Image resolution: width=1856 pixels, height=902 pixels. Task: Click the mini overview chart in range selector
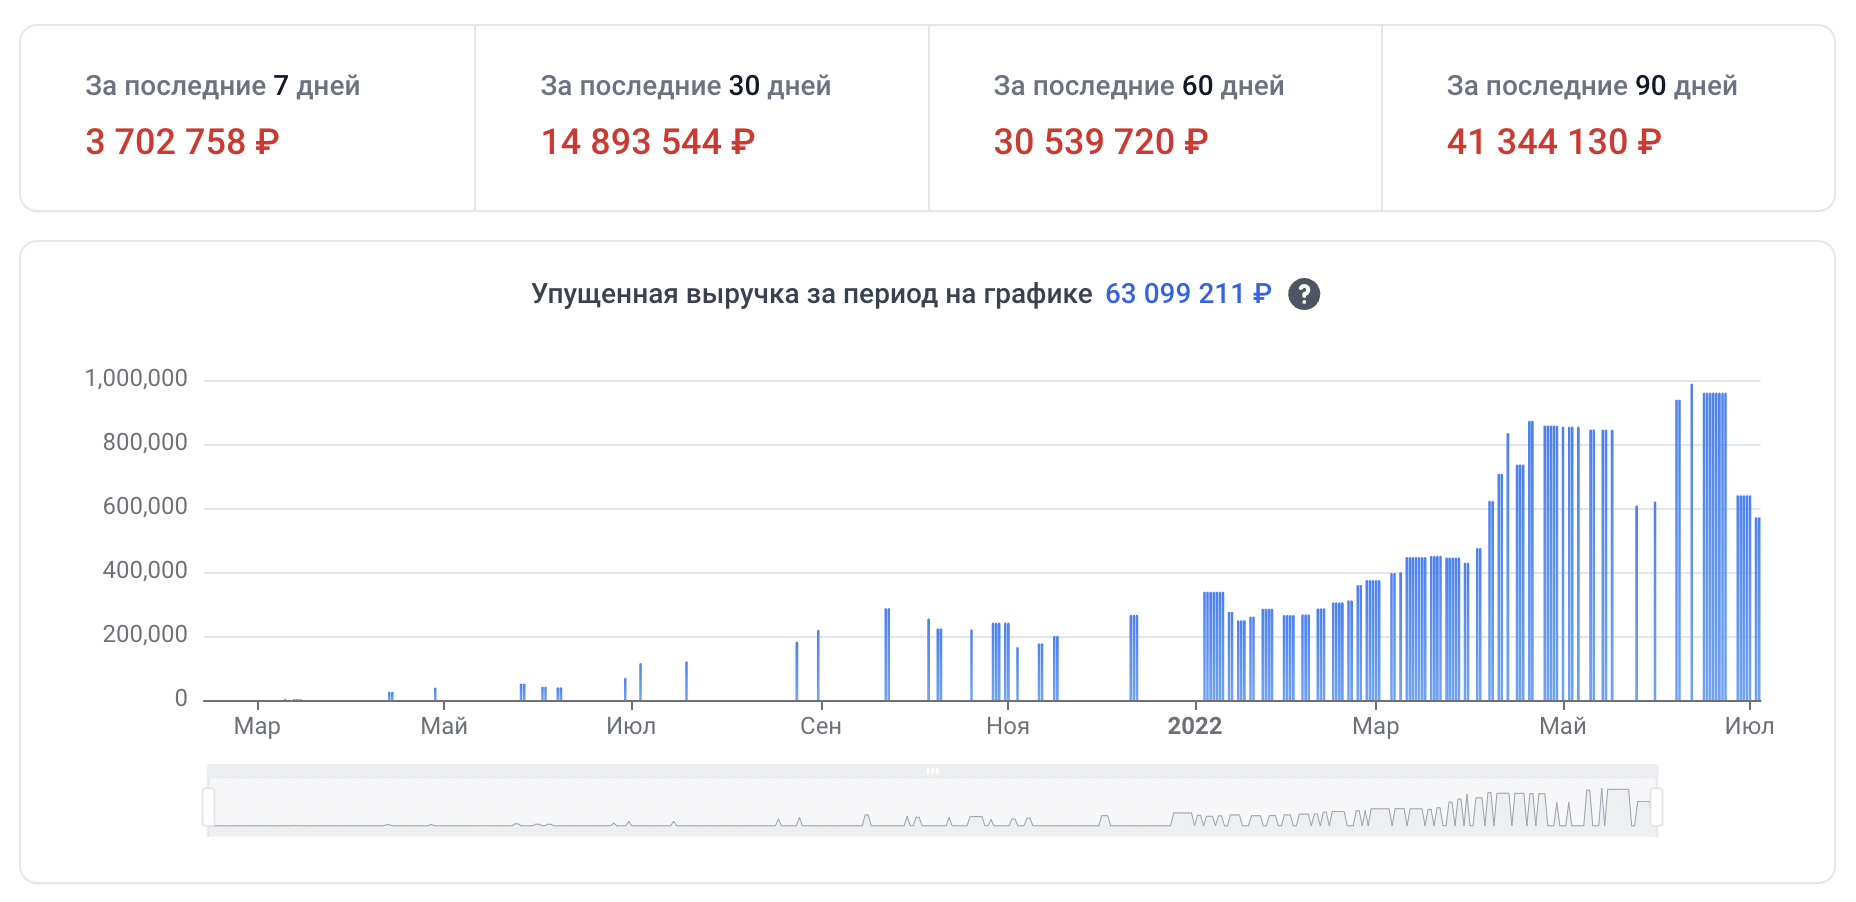tap(932, 808)
